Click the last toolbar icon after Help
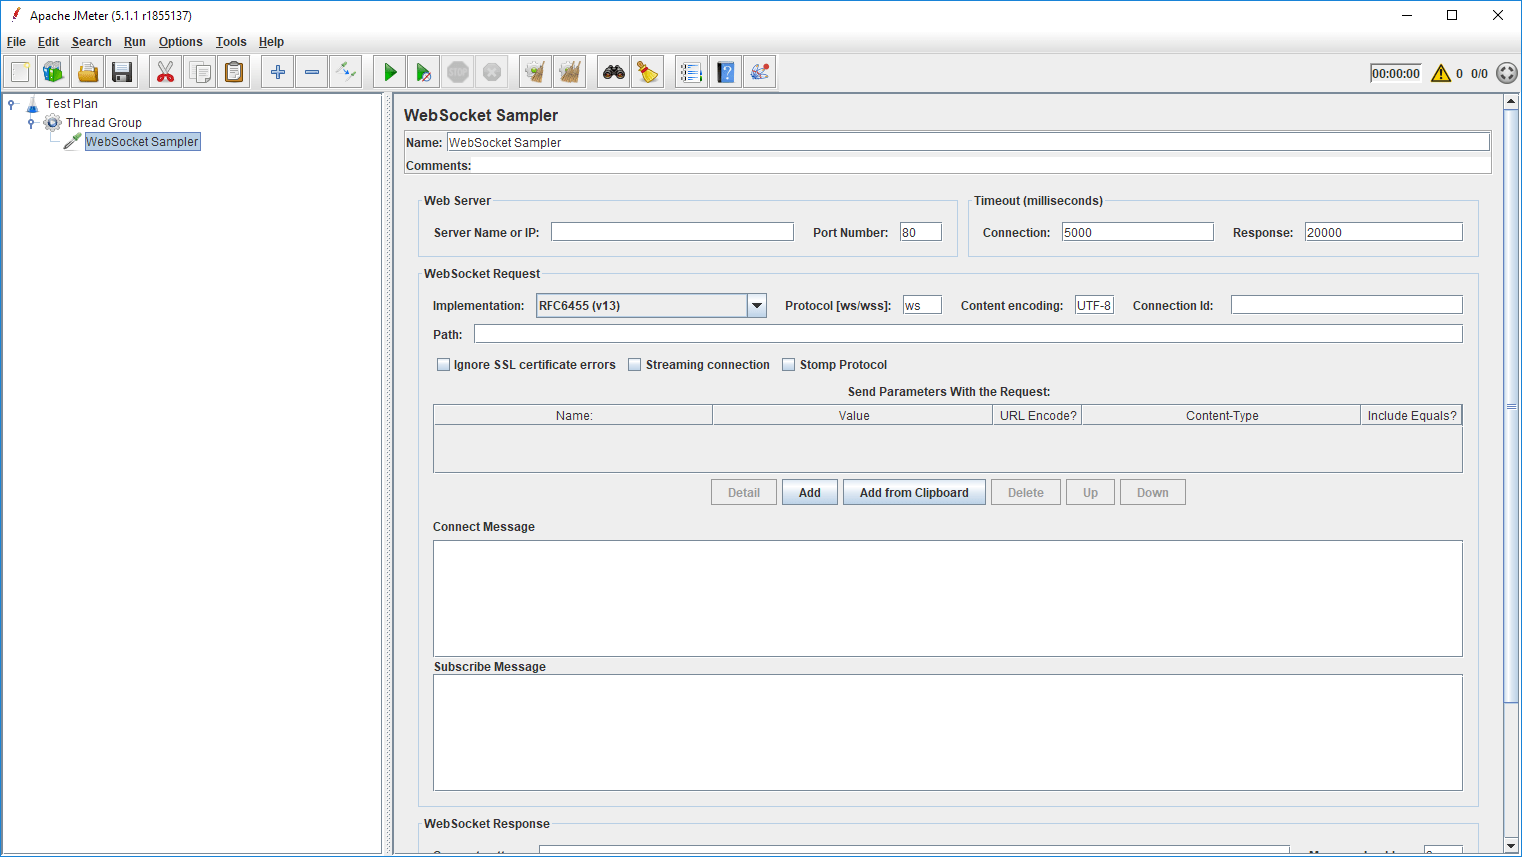Screen dimensions: 1522x857 (760, 72)
